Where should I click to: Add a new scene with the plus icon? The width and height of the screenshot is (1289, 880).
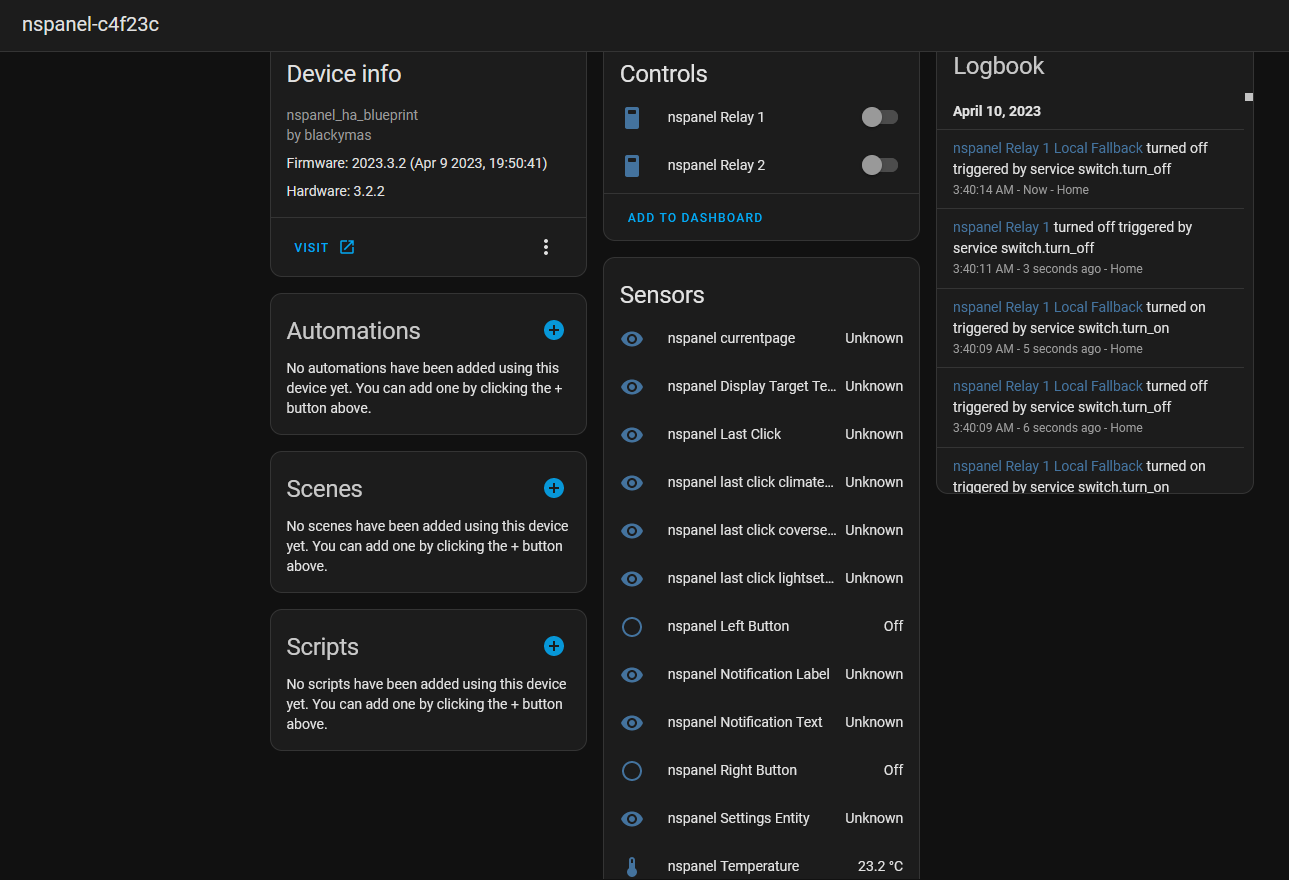point(553,488)
